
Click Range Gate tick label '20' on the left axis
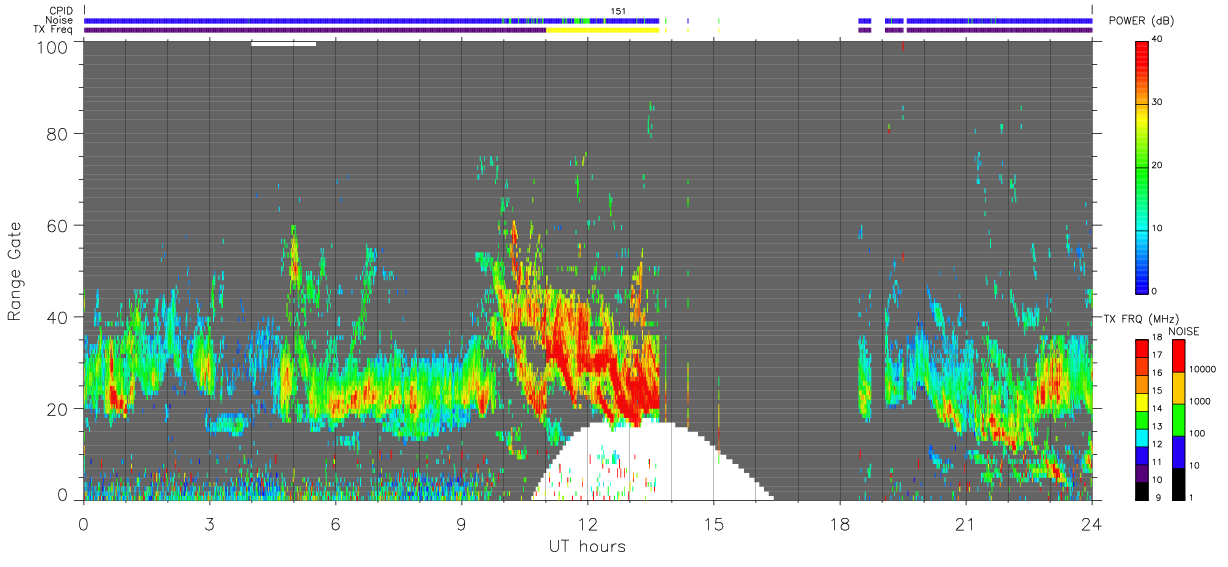(x=58, y=409)
